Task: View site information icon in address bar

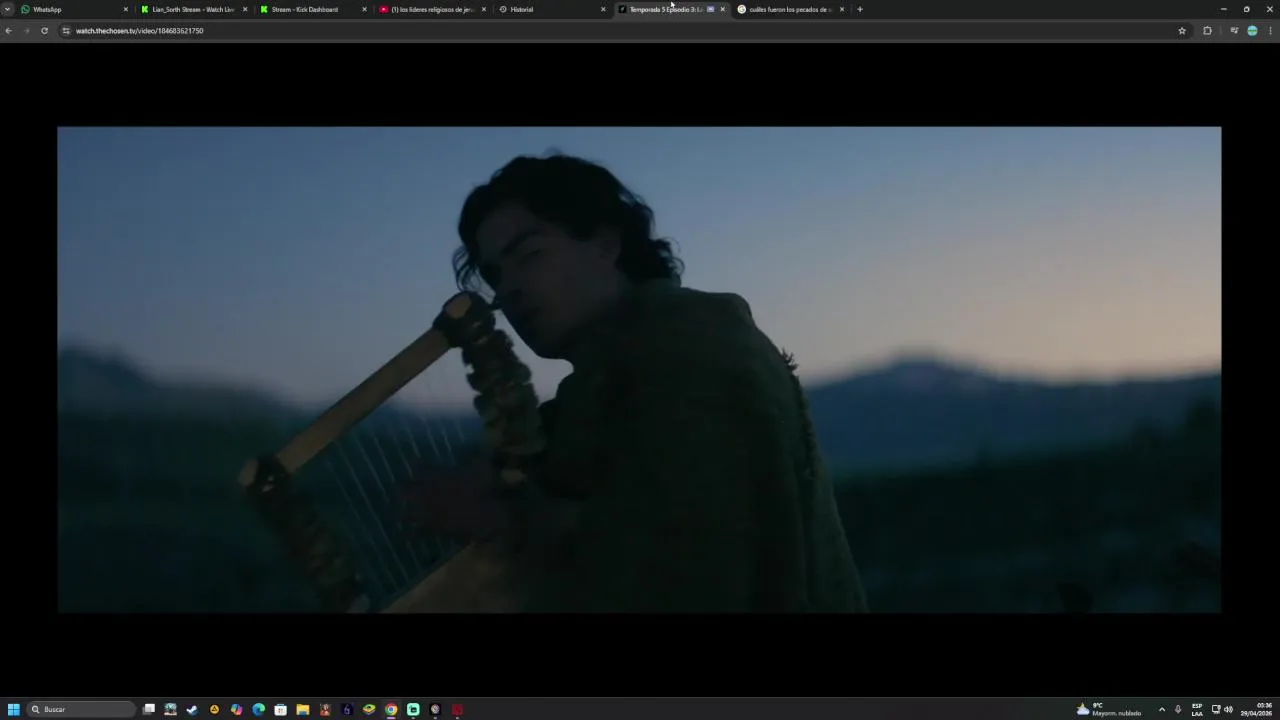Action: 66,31
